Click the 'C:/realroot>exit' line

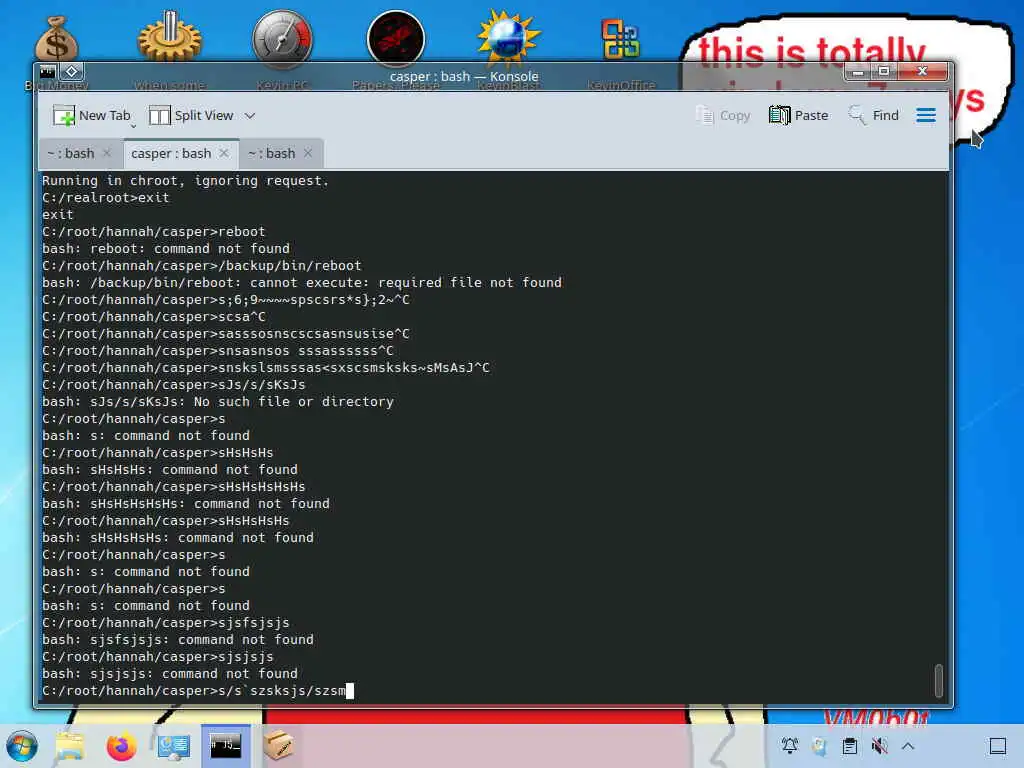pos(106,198)
